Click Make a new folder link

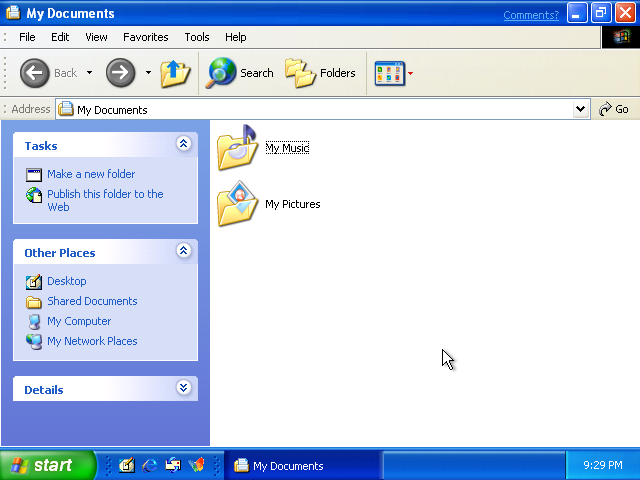coord(91,174)
